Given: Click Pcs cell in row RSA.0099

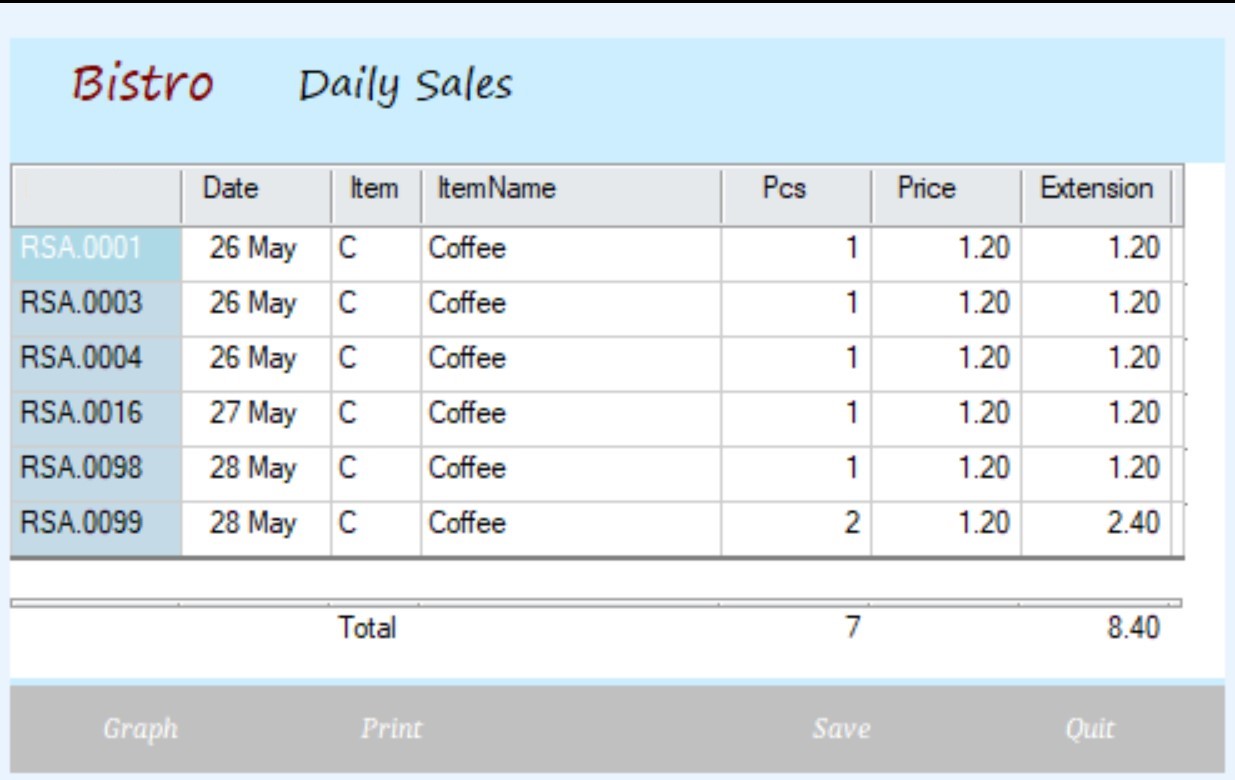Looking at the screenshot, I should pyautogui.click(x=796, y=524).
